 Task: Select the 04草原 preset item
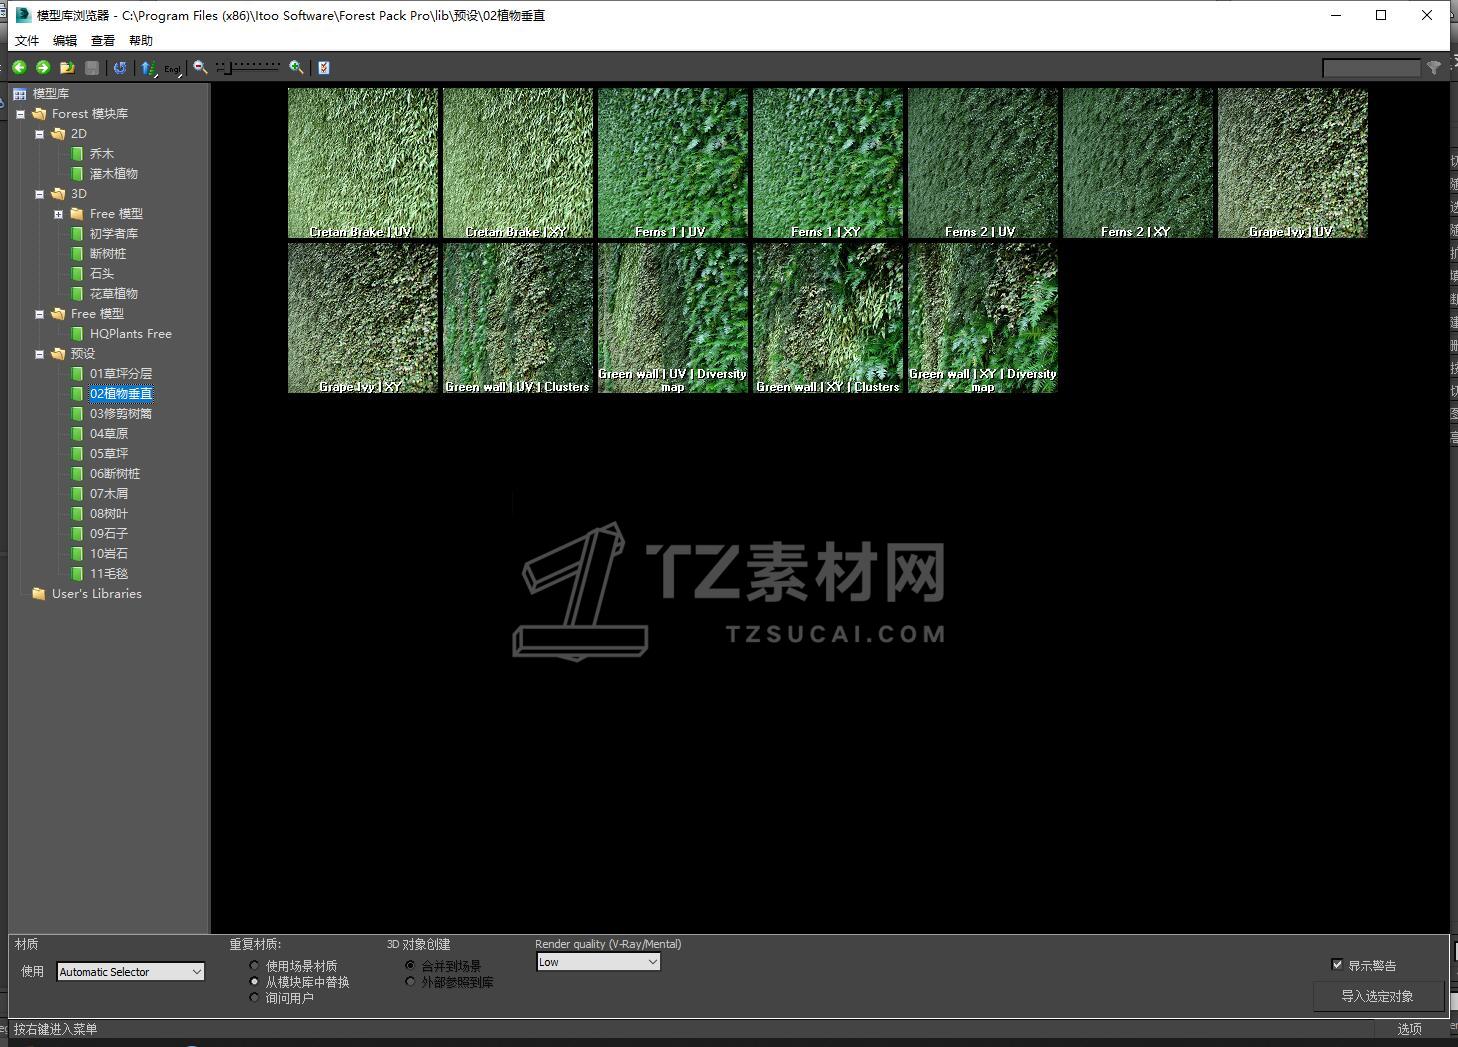[109, 434]
